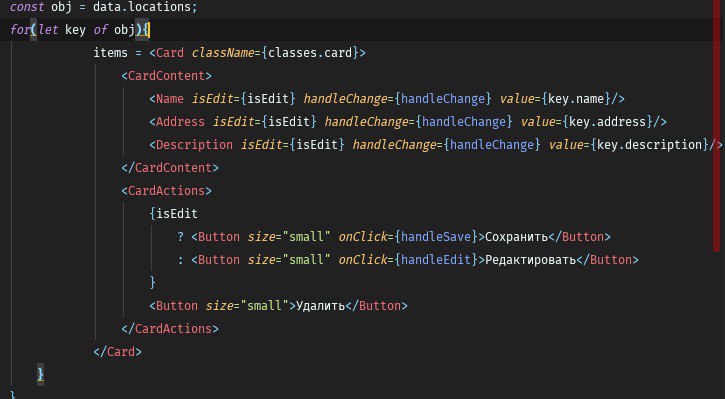Click the closing CardActions tag
This screenshot has height=399, width=725.
point(170,329)
